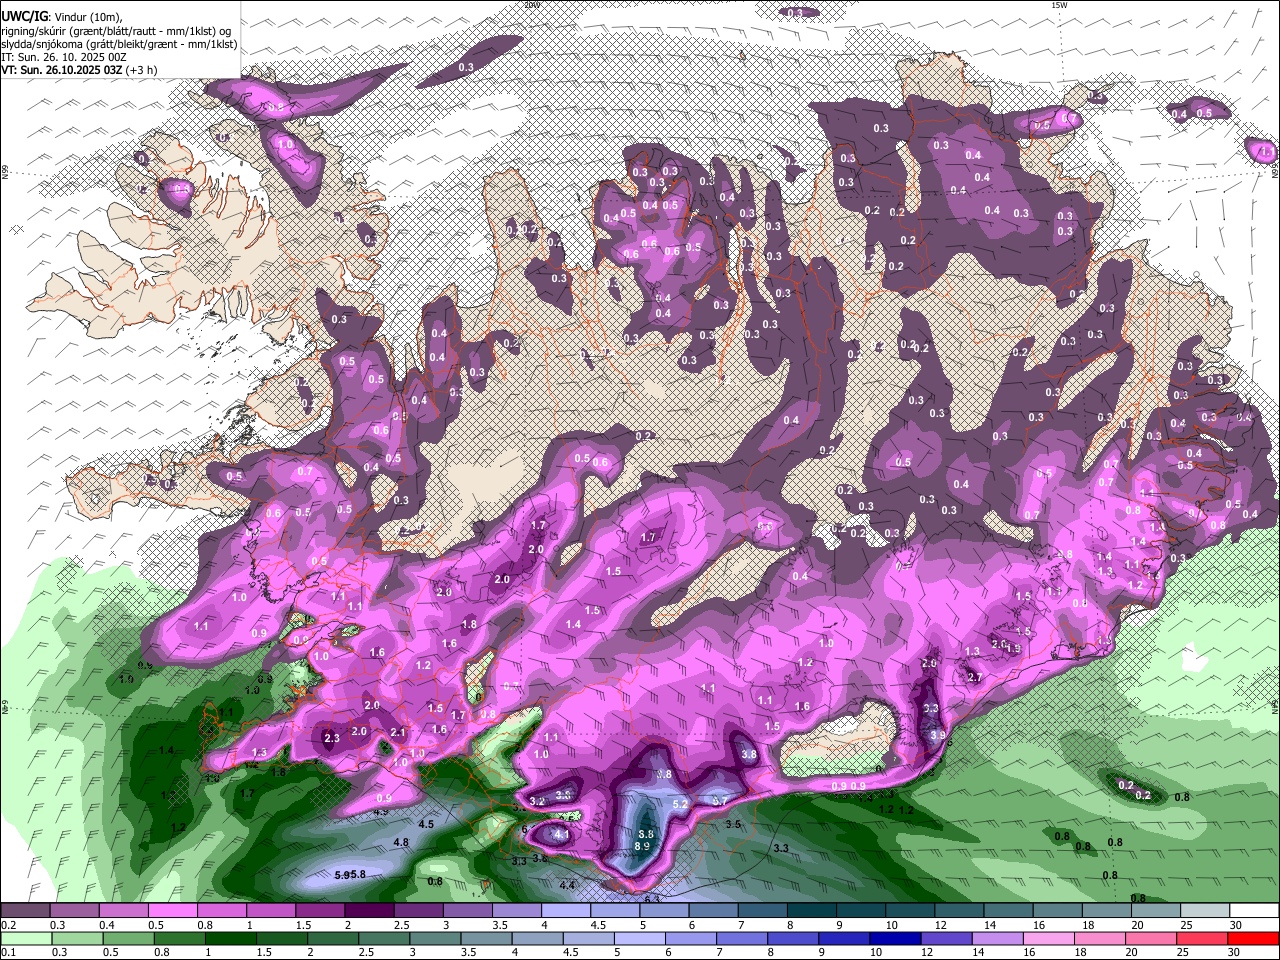Click the '5.7' value near the south coast

click(719, 800)
